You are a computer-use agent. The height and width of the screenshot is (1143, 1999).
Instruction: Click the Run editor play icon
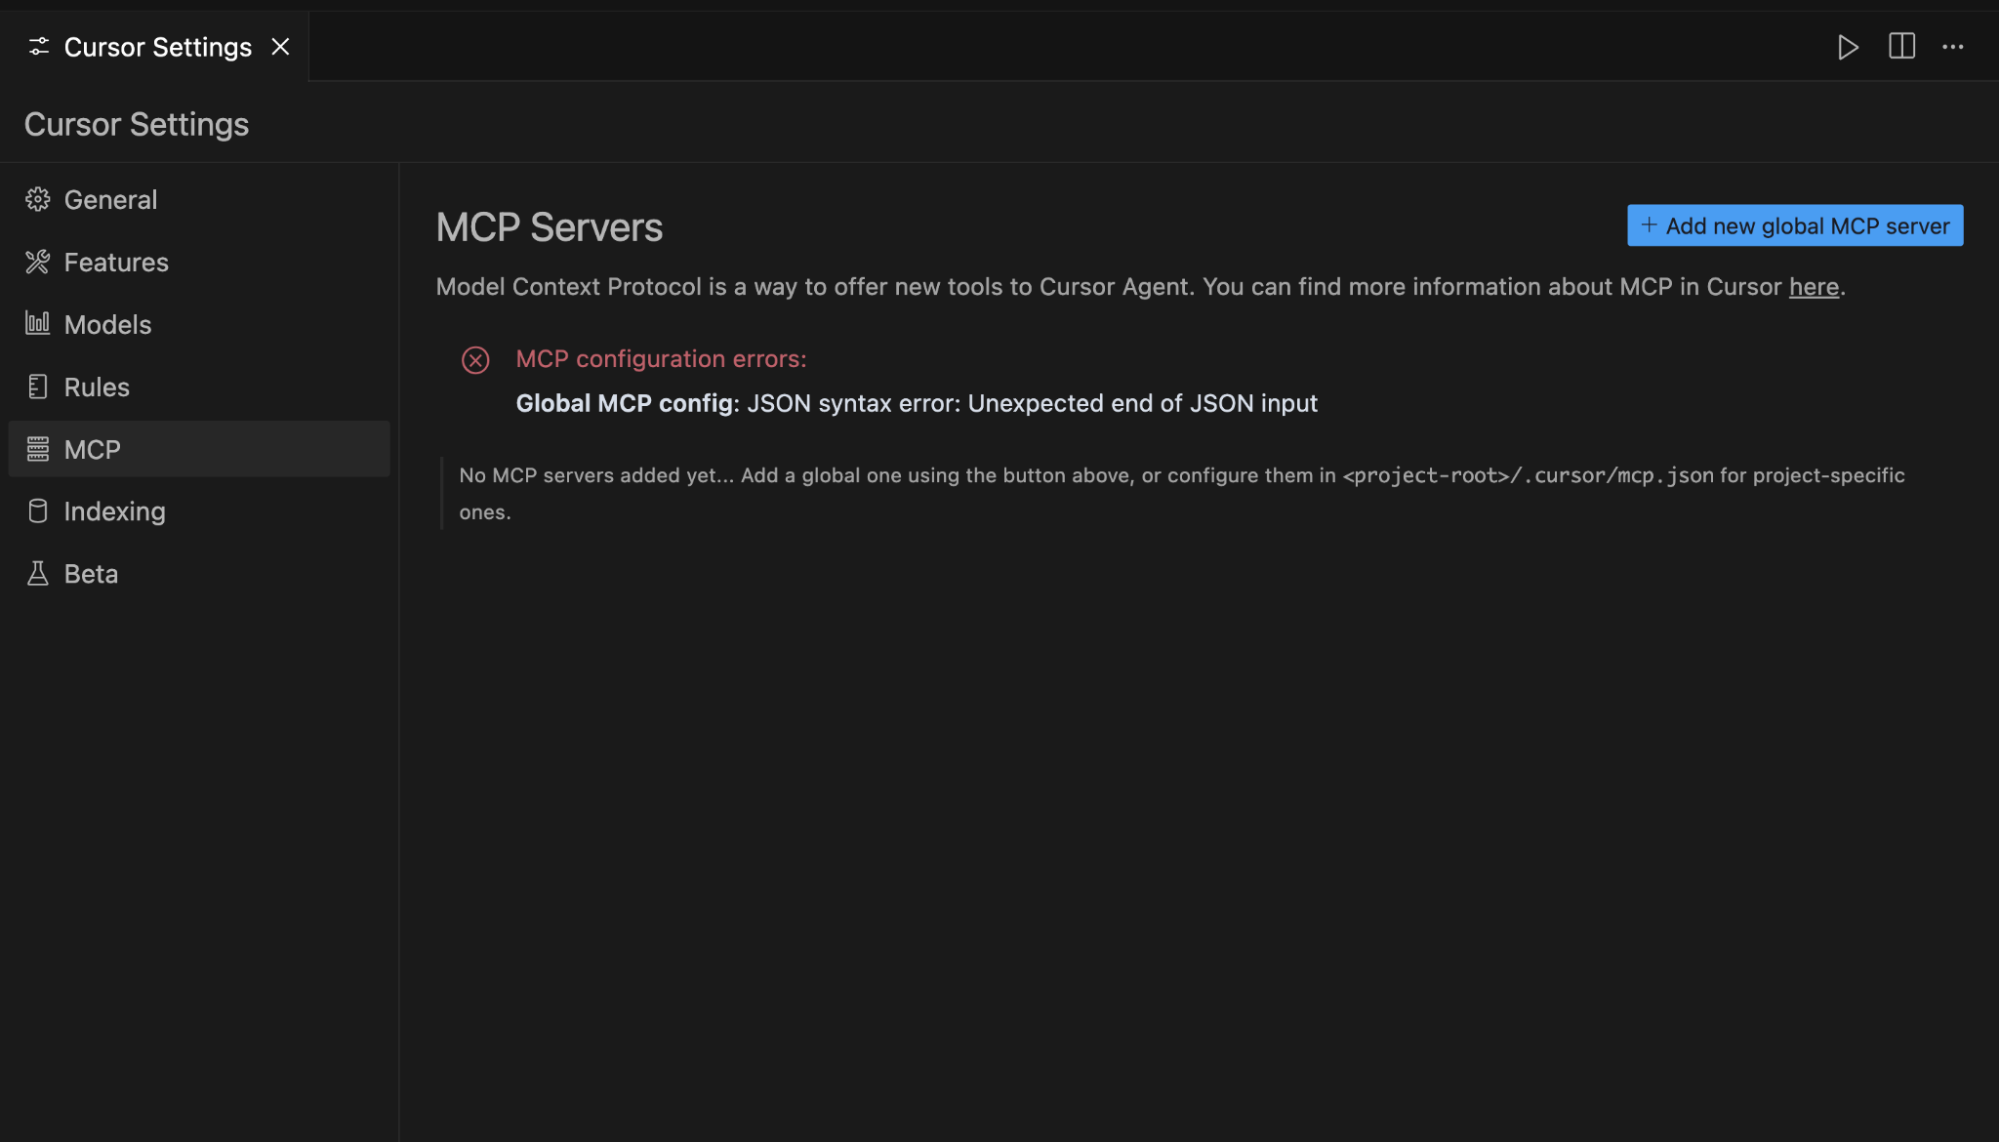[1848, 46]
